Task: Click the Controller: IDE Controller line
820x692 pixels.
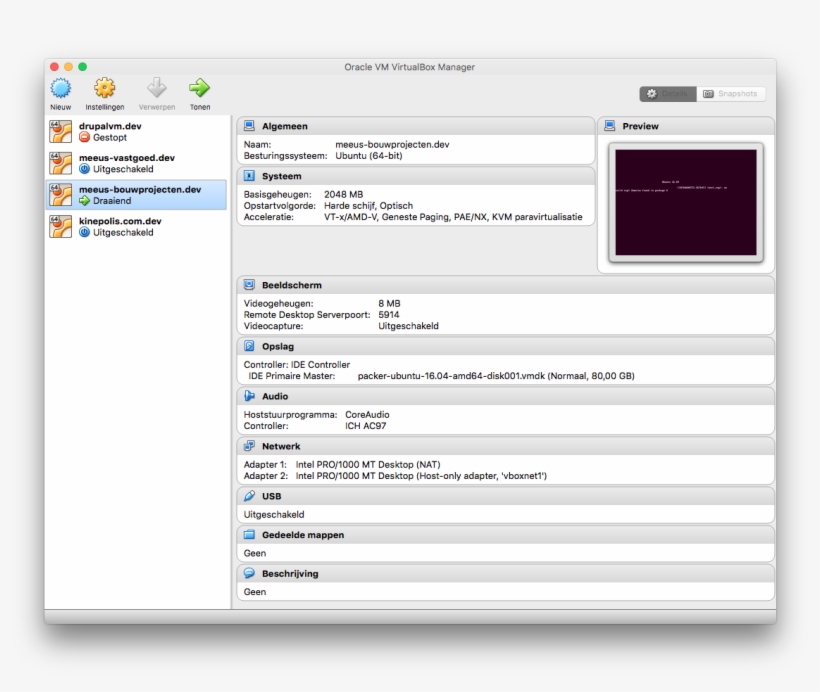Action: click(297, 365)
